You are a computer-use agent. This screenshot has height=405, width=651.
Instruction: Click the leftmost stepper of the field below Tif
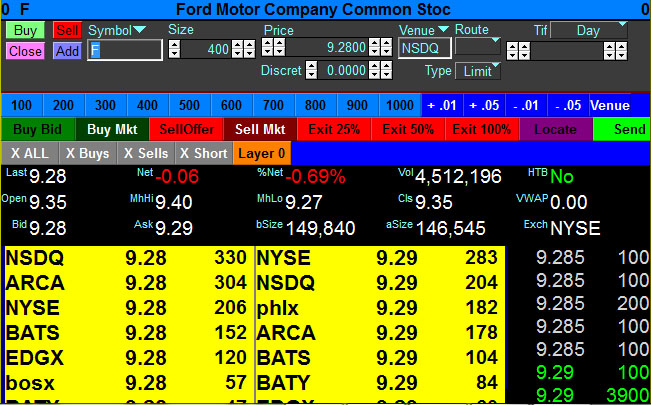513,51
